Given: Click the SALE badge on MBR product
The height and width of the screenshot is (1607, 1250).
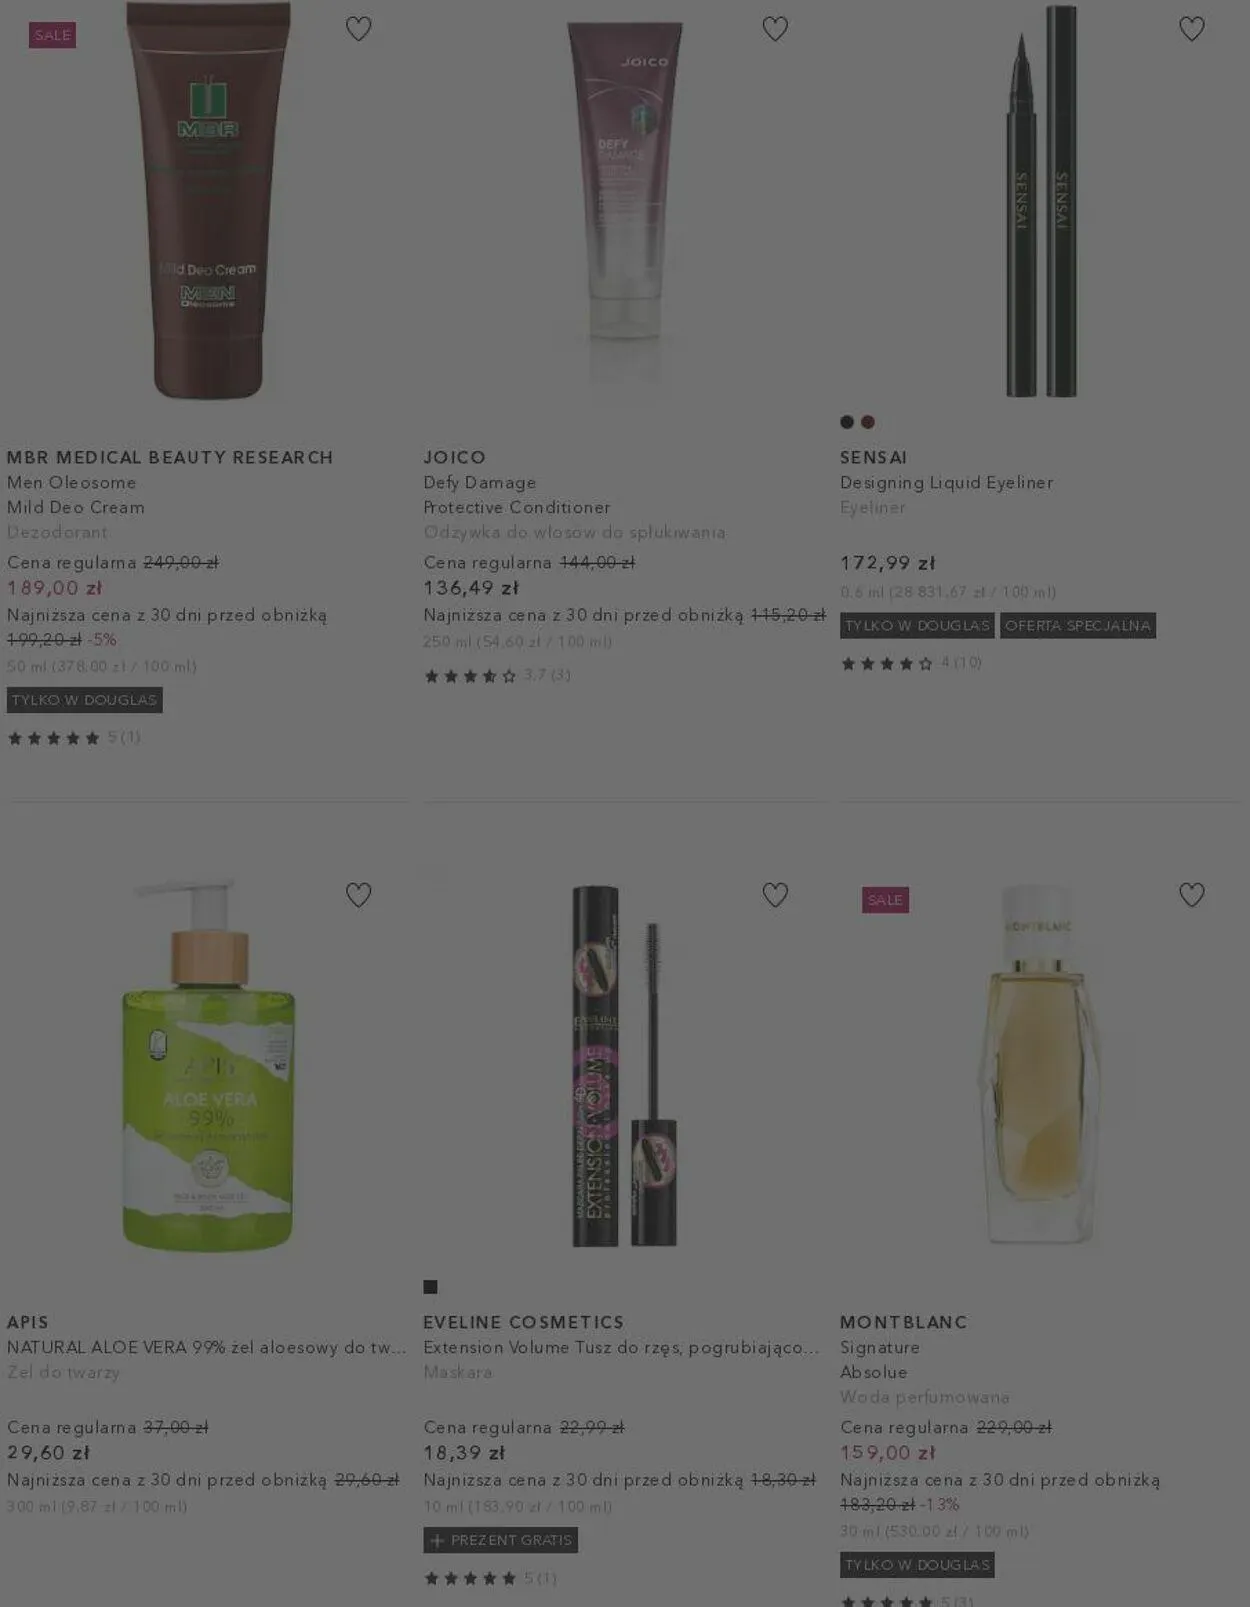Looking at the screenshot, I should (x=52, y=35).
